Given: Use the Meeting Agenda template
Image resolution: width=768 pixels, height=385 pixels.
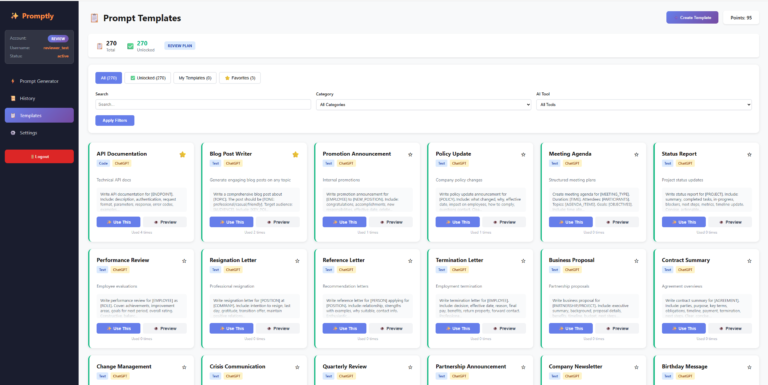Looking at the screenshot, I should point(571,222).
